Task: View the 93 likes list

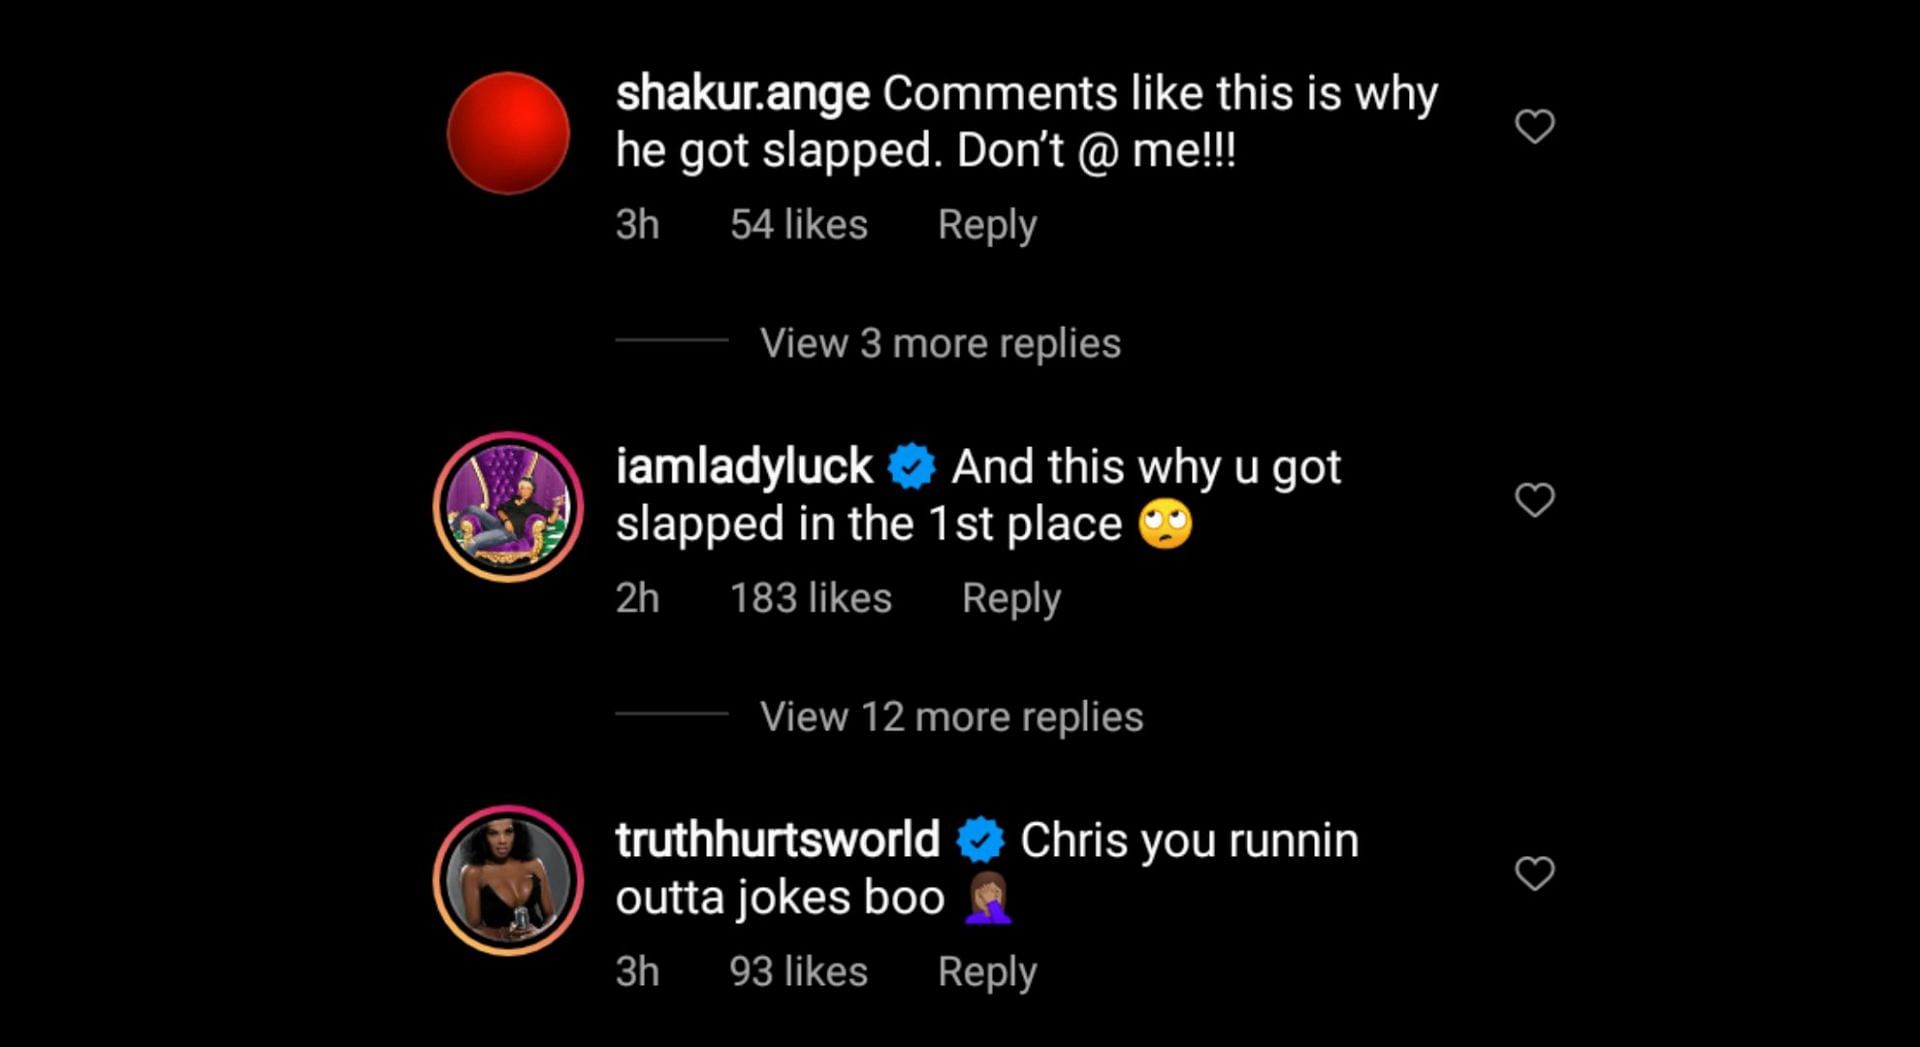Action: (x=799, y=971)
